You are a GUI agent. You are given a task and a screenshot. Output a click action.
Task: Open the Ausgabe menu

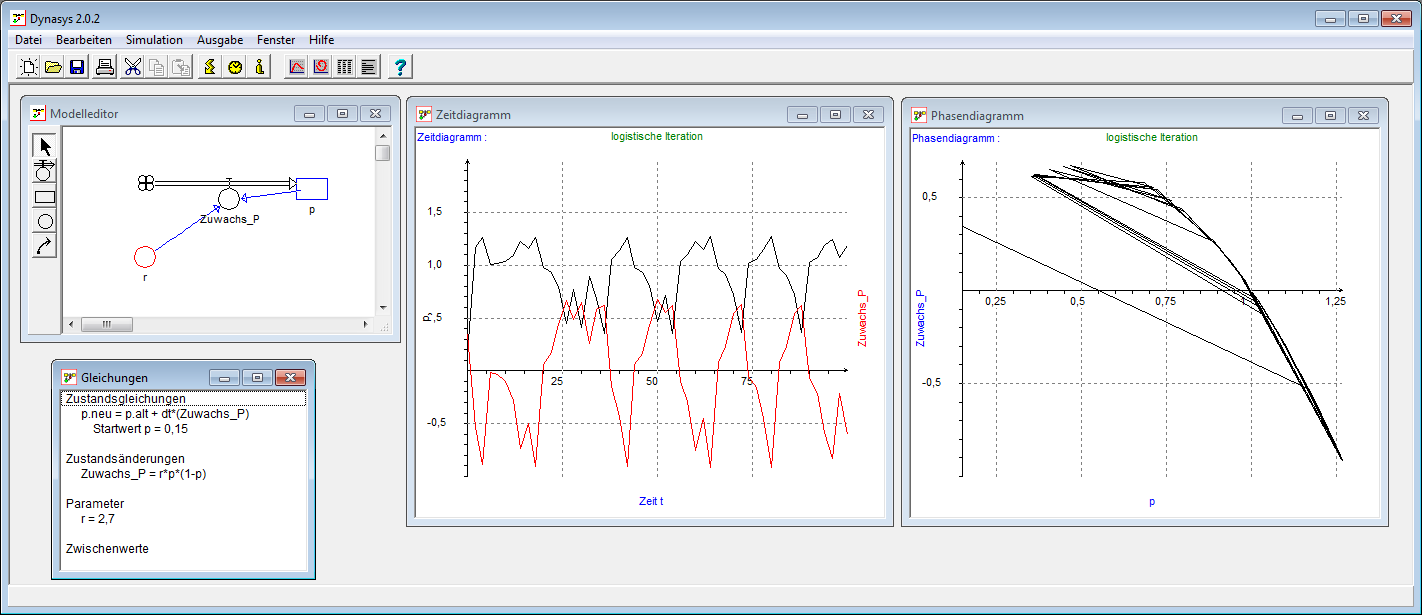tap(220, 40)
